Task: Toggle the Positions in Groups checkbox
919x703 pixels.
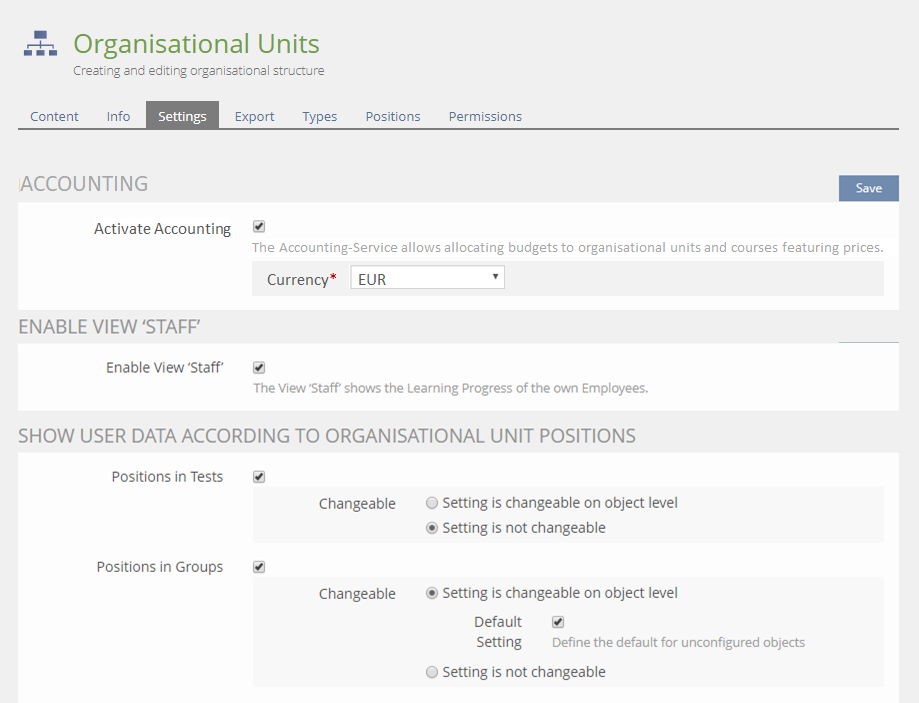Action: click(x=259, y=567)
